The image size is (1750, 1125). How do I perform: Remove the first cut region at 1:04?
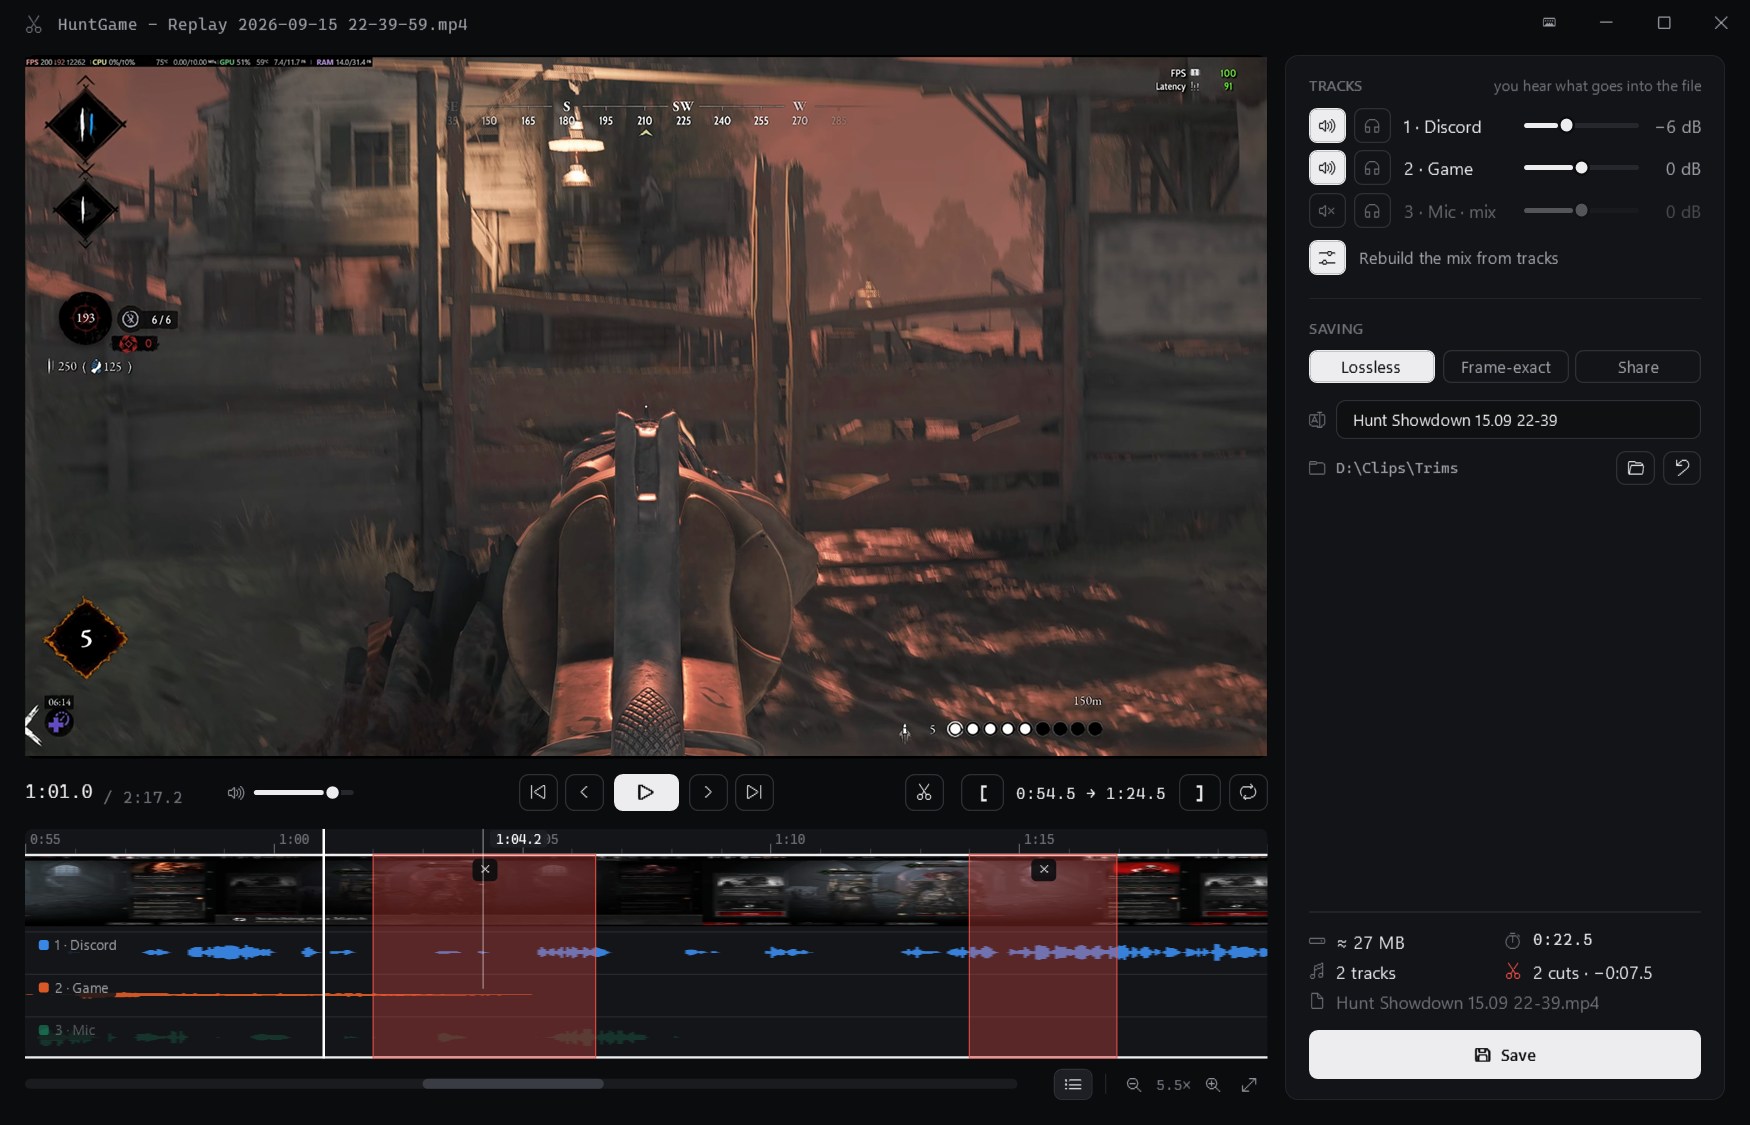click(485, 869)
